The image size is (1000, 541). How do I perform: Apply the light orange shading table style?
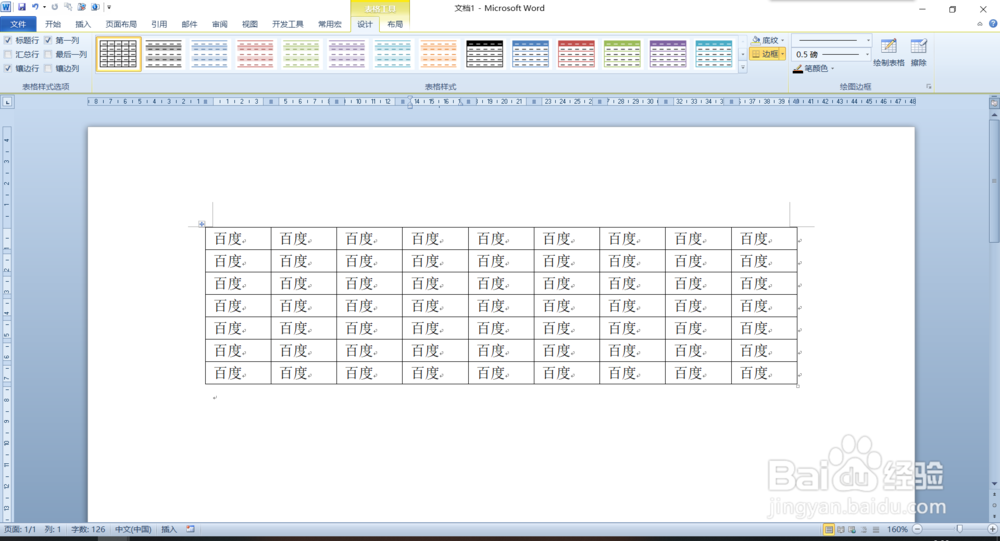(439, 54)
